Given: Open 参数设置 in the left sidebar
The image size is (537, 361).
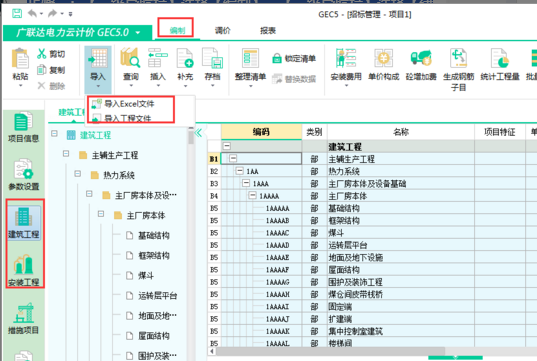Looking at the screenshot, I should click(23, 175).
